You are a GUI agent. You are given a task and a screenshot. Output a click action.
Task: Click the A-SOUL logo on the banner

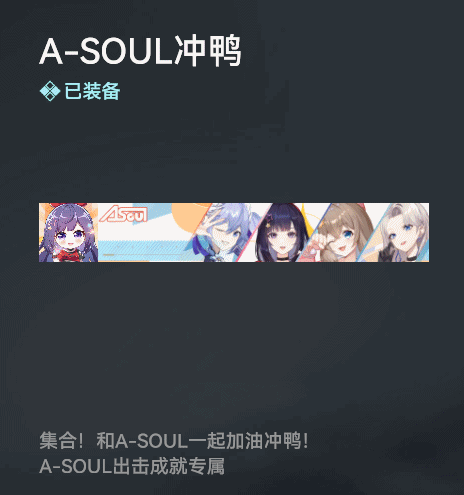124,214
